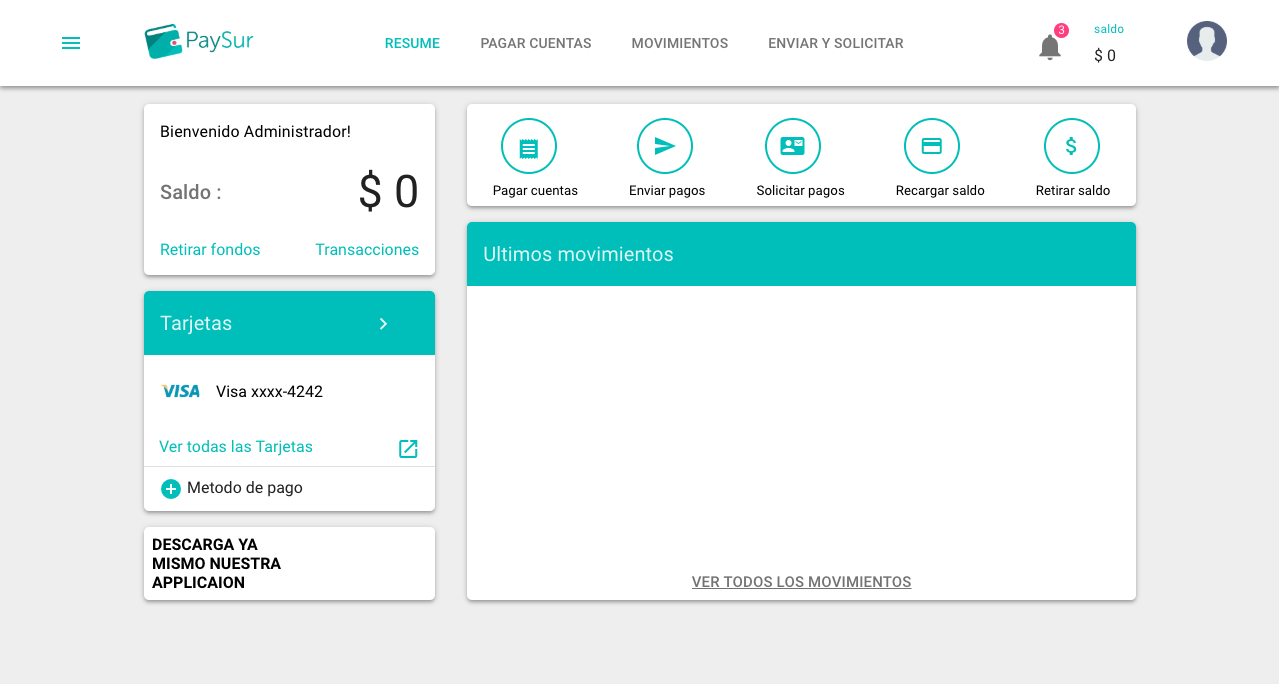Switch to the MOVIMIENTOS tab
The height and width of the screenshot is (684, 1279).
tap(679, 43)
